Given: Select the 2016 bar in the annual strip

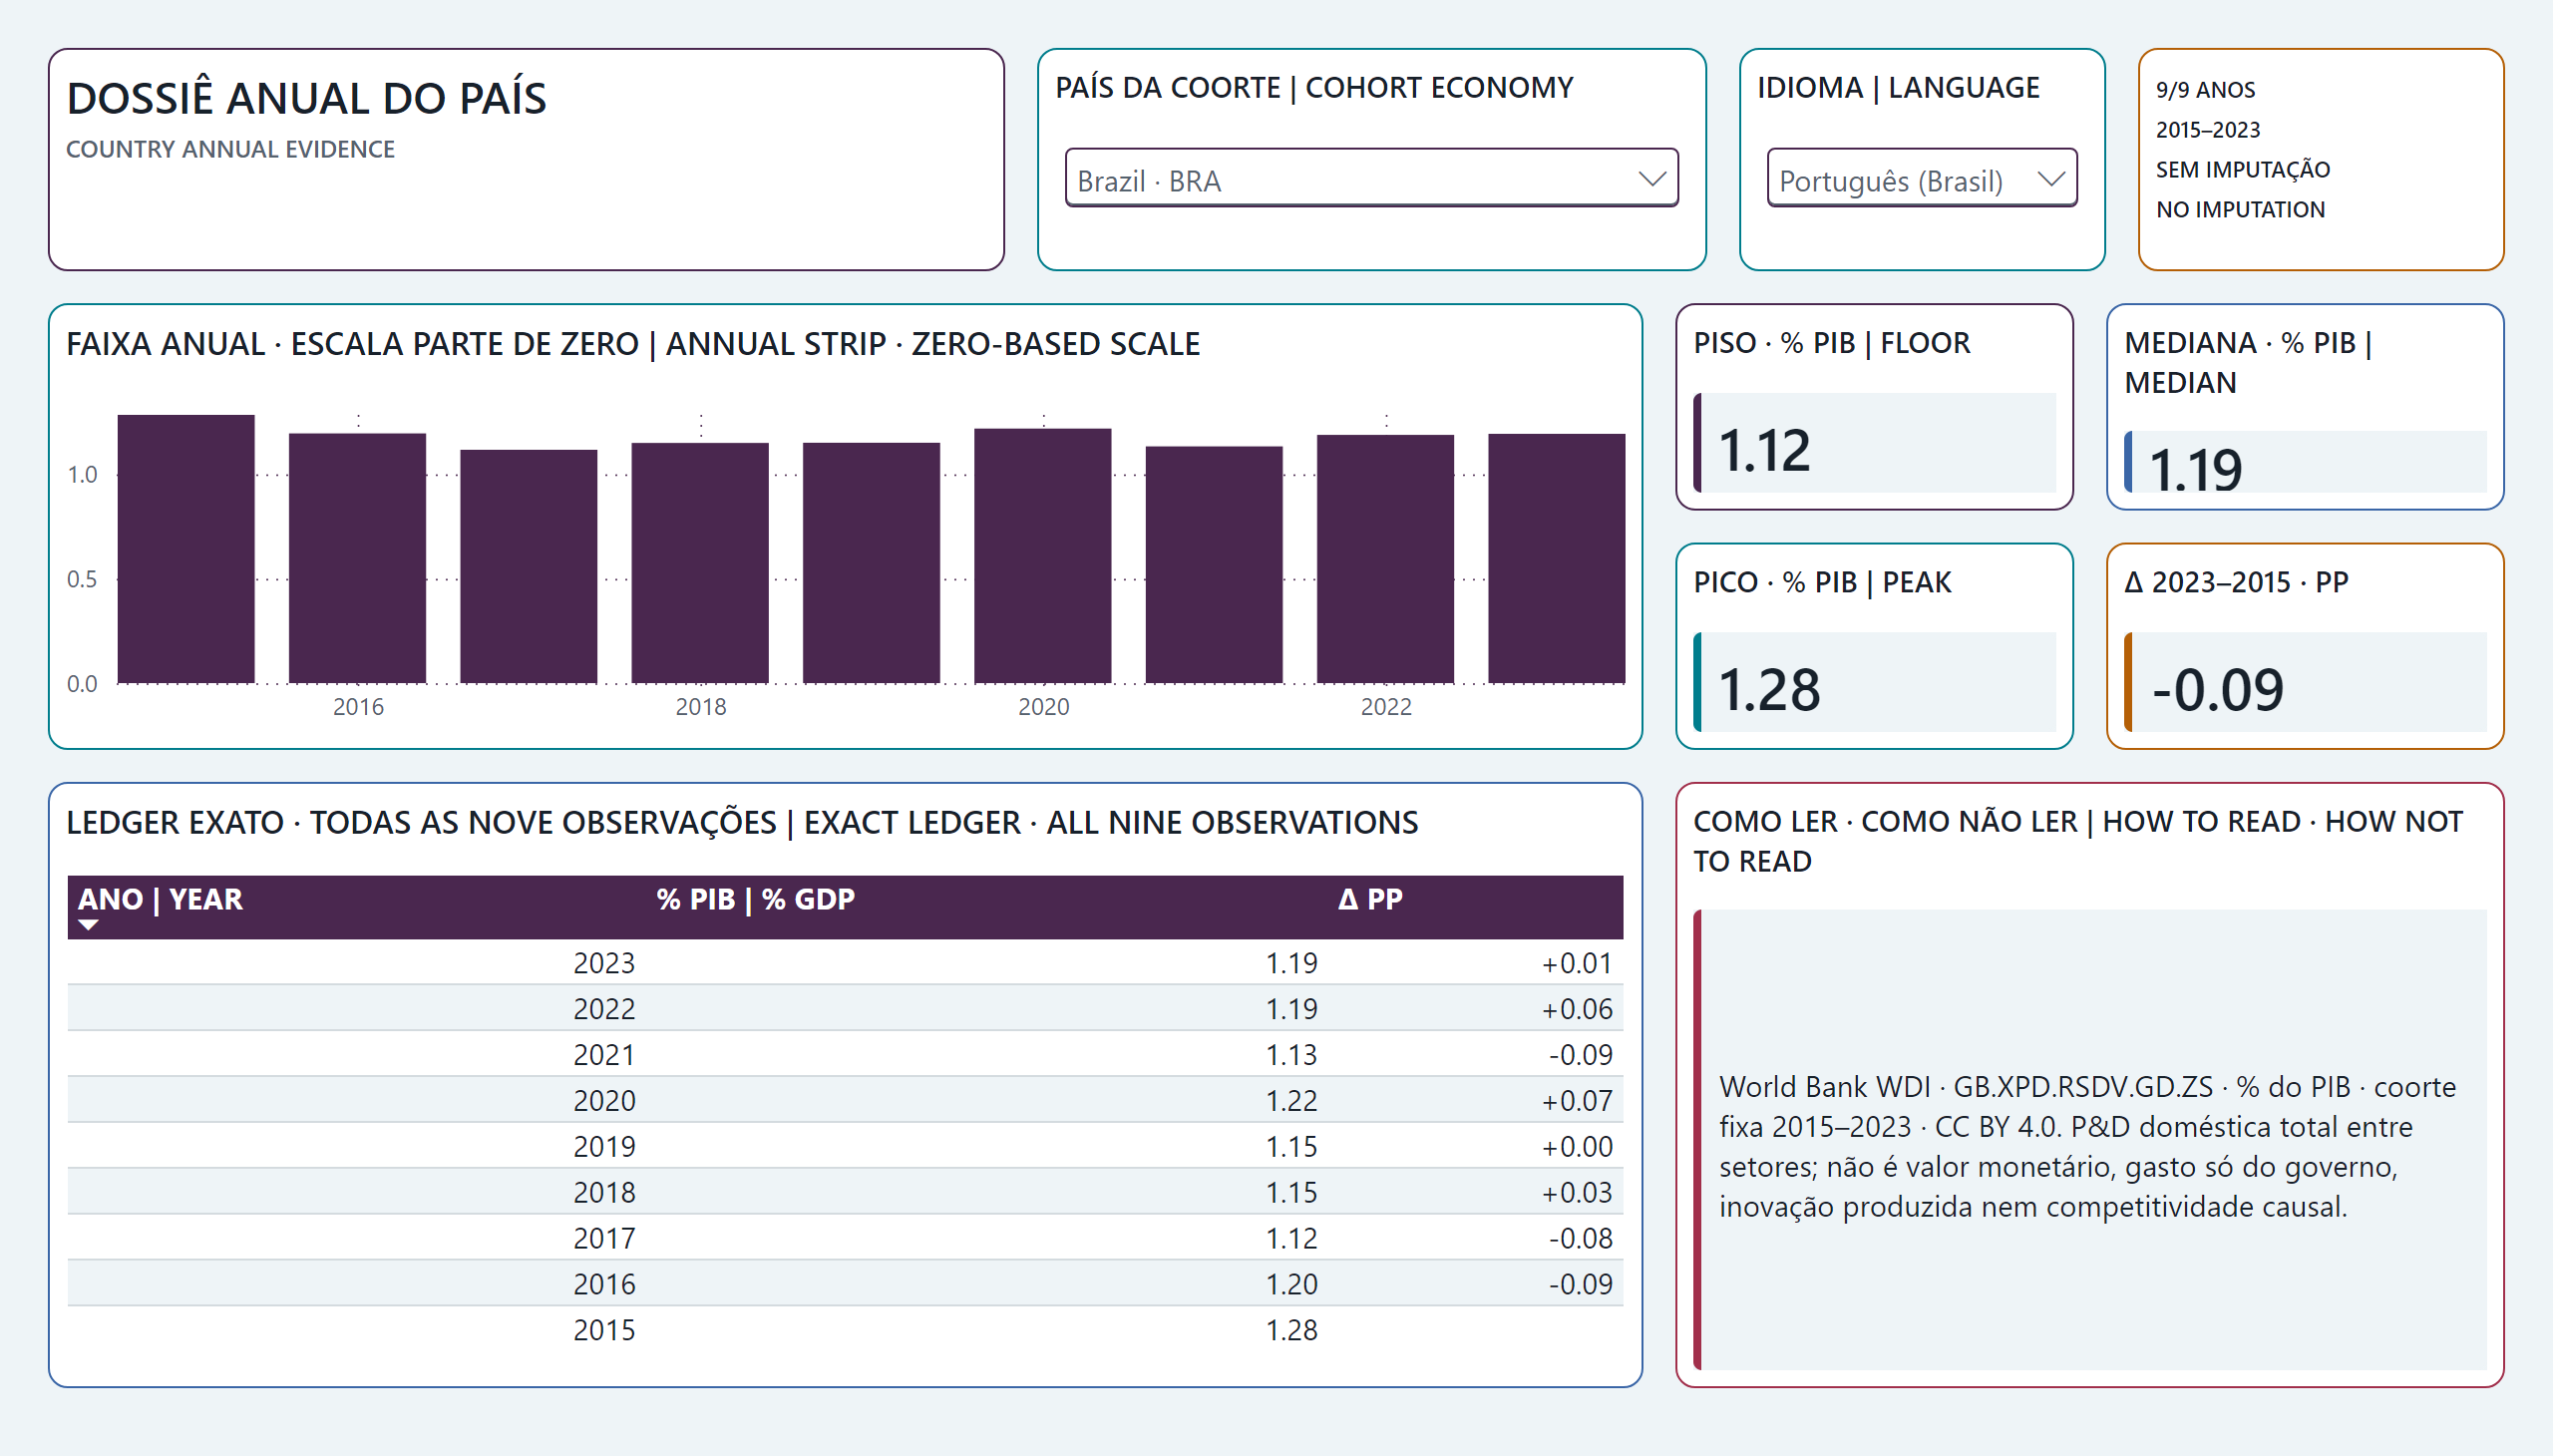Looking at the screenshot, I should click(357, 558).
